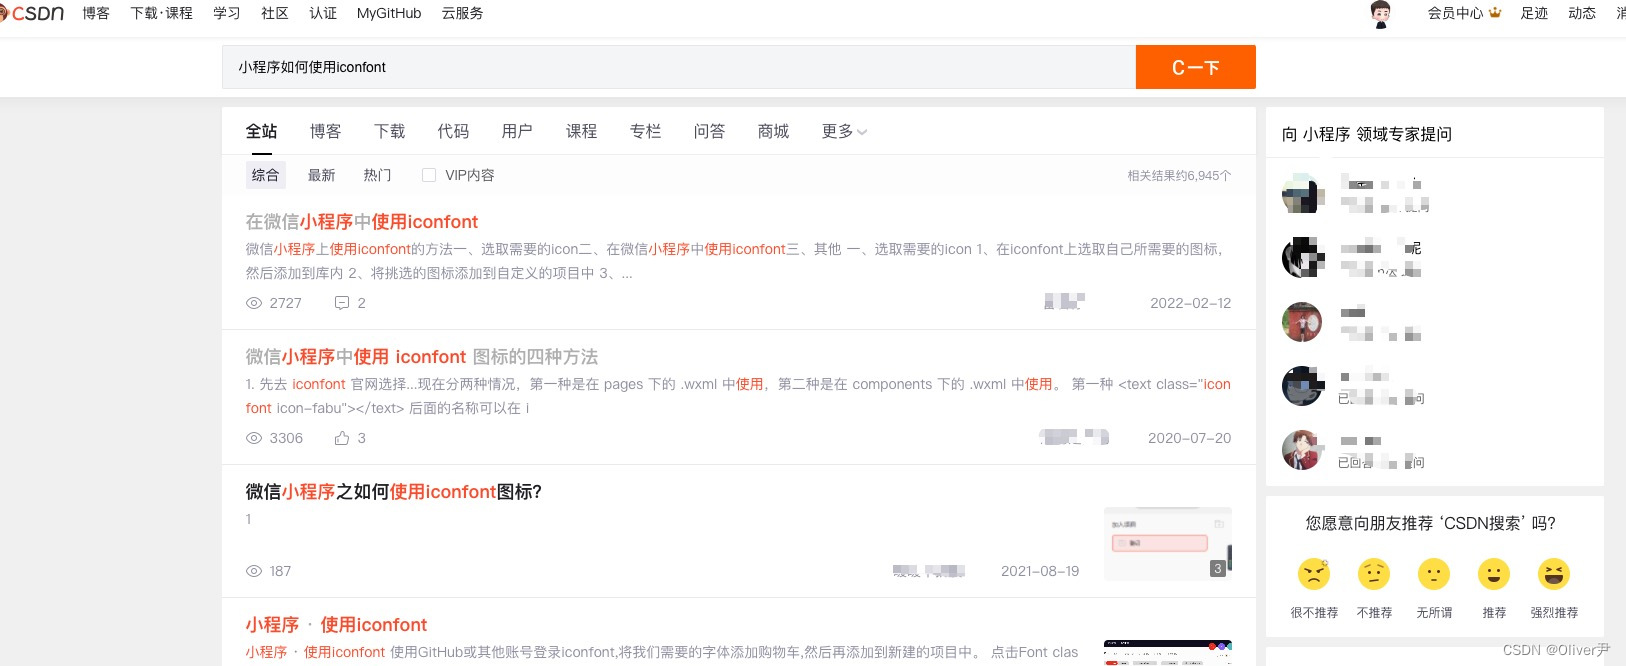
Task: Open the second expert's dark avatar
Action: pyautogui.click(x=1302, y=258)
